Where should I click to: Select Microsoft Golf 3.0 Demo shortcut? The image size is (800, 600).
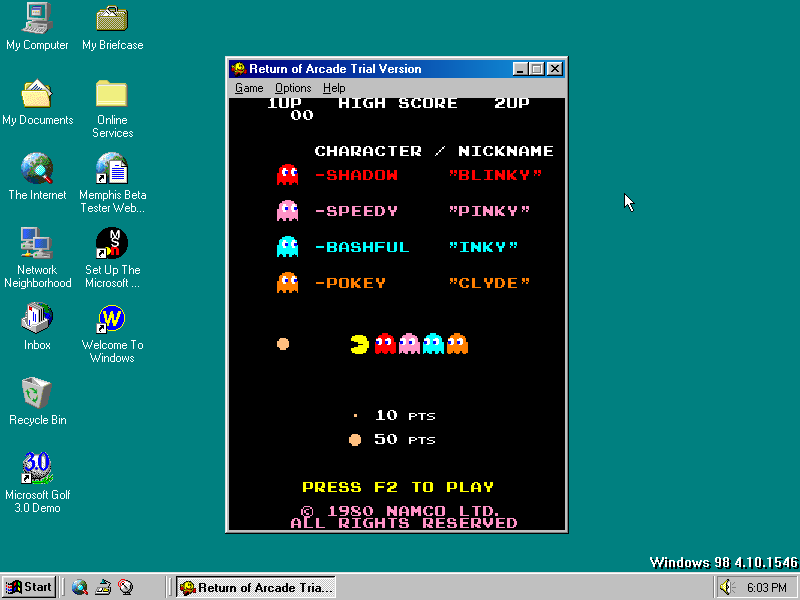coord(37,483)
